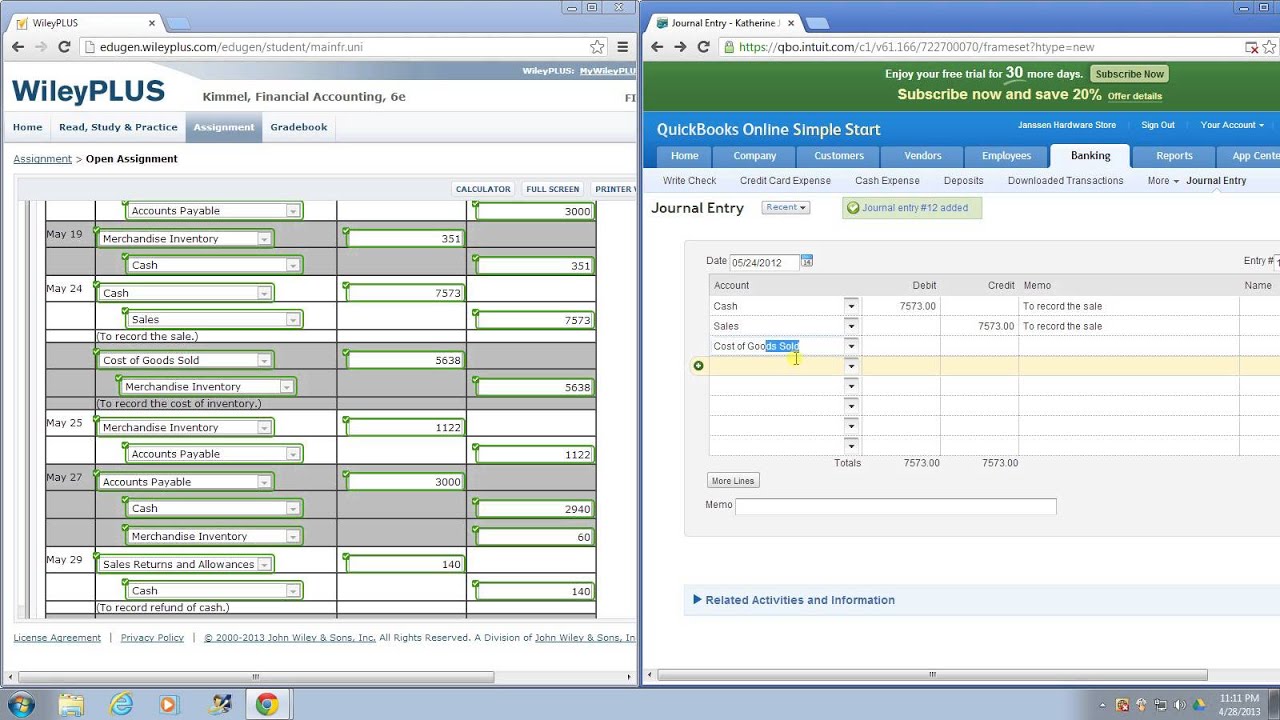Open Windows Explorer from the taskbar
Screen dimensions: 1280x720
pyautogui.click(x=73, y=704)
